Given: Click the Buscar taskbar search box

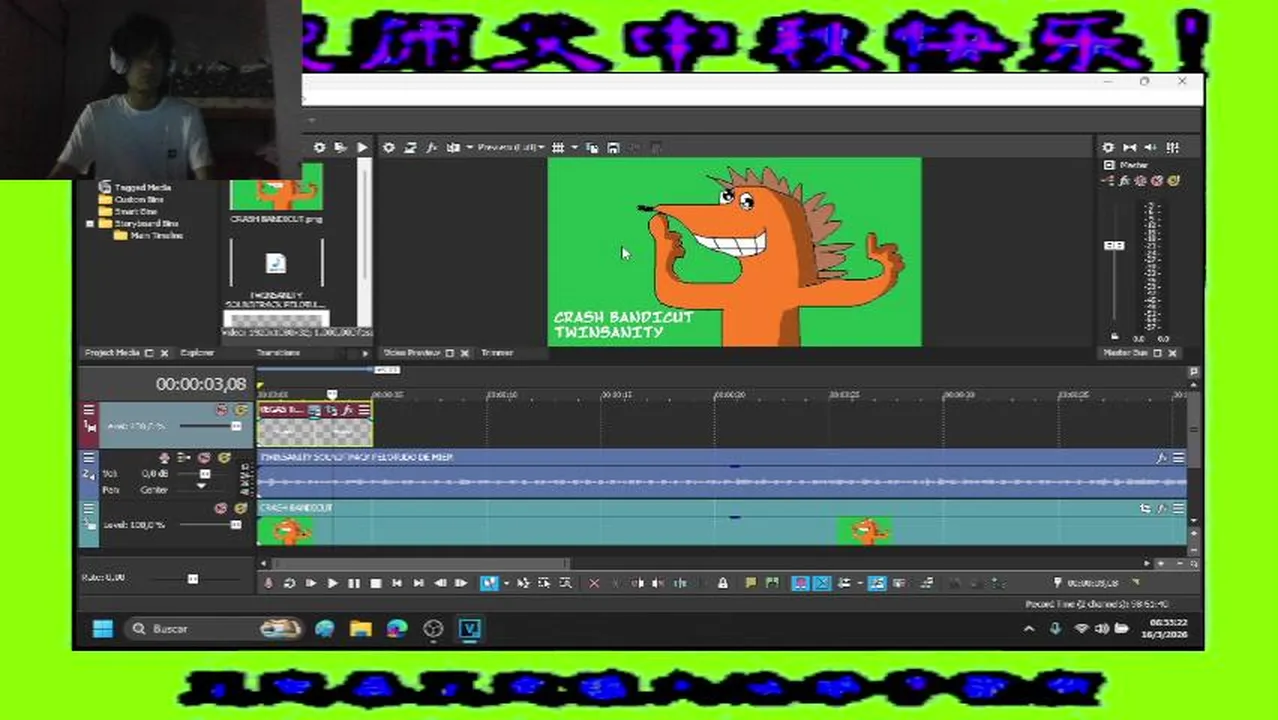Looking at the screenshot, I should pos(214,628).
